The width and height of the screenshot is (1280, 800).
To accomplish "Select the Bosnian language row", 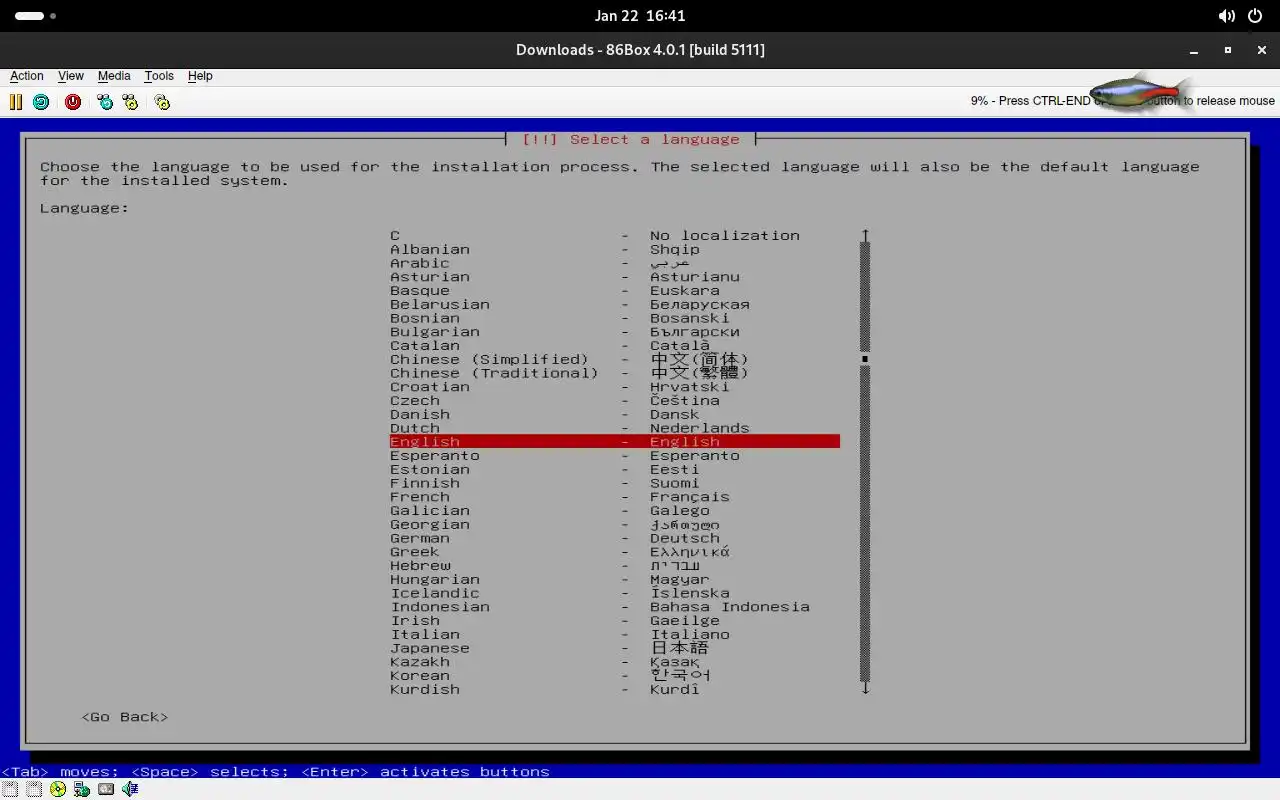I will (x=615, y=318).
